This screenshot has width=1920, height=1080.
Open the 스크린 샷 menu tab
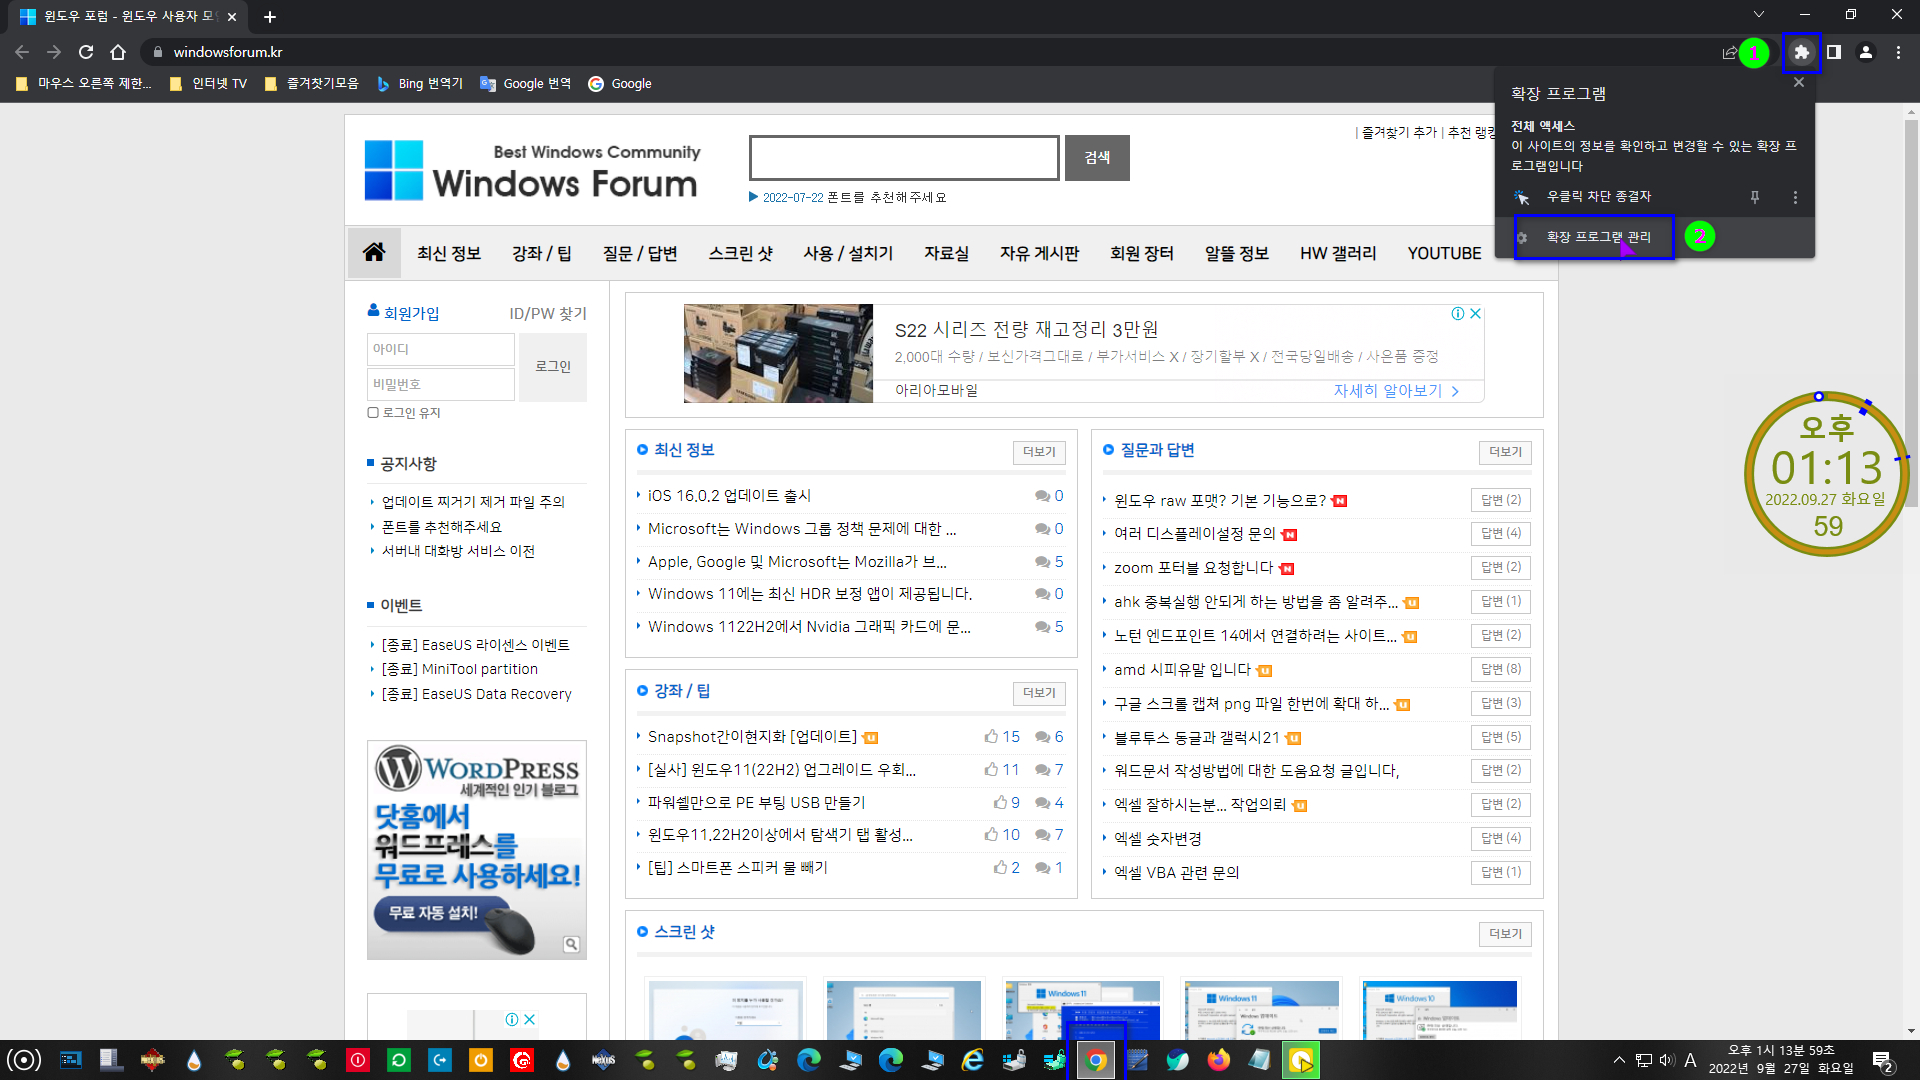pyautogui.click(x=741, y=253)
